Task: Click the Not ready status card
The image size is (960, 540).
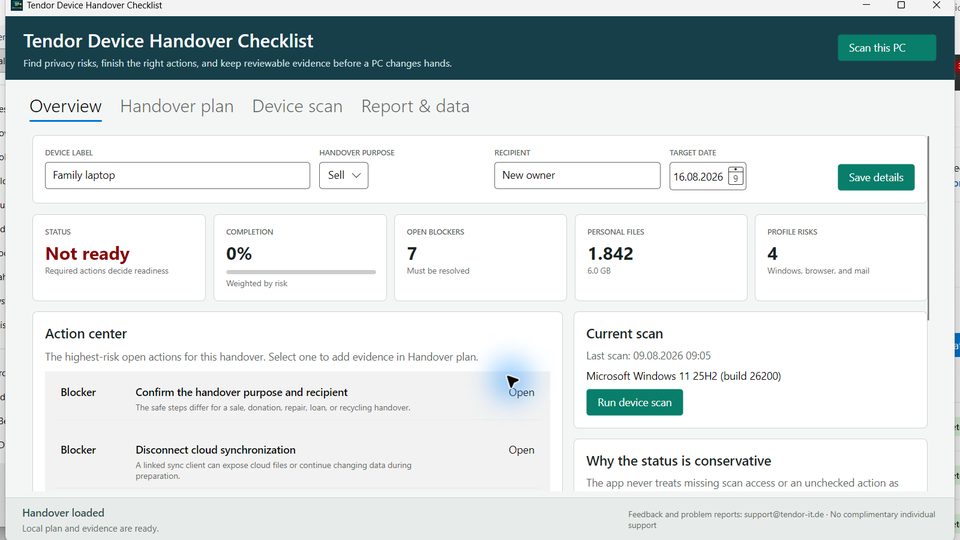Action: [x=119, y=257]
